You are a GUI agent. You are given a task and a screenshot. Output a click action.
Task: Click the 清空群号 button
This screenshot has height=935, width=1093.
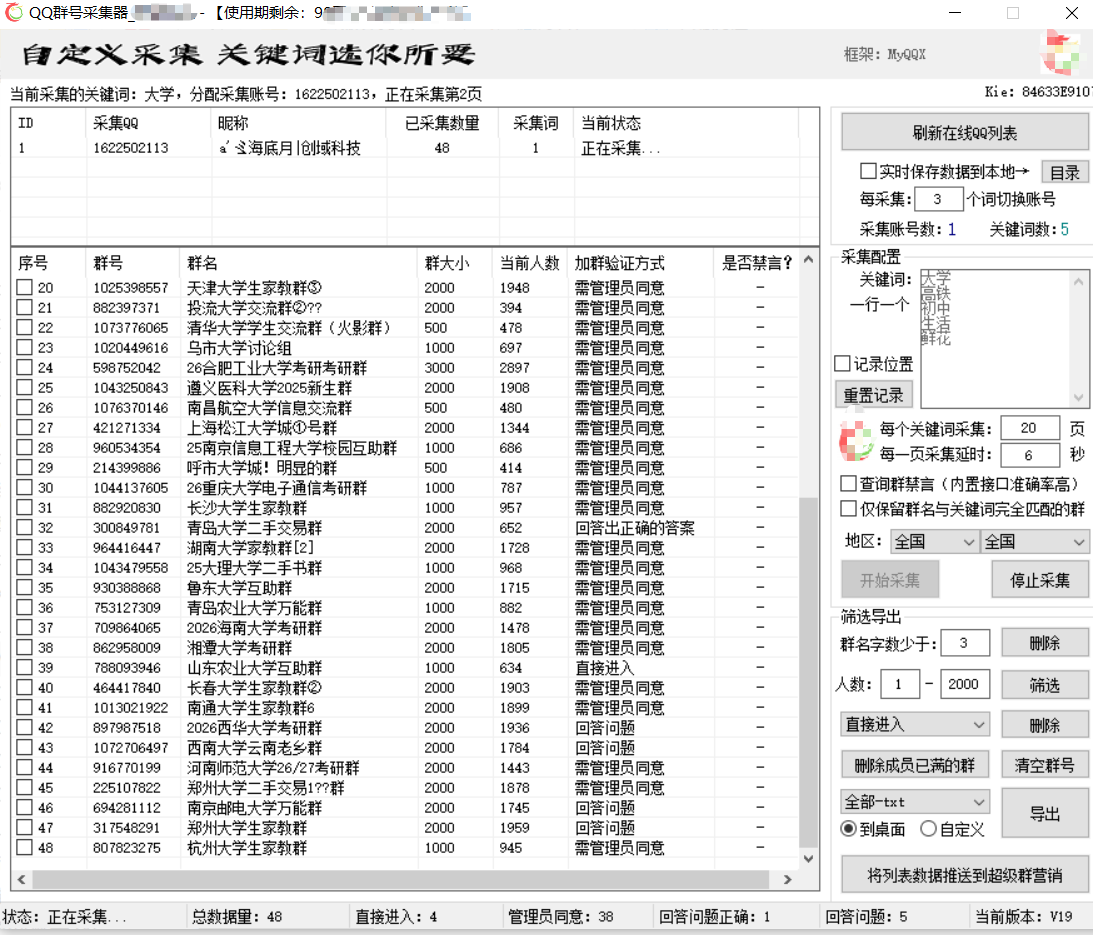[x=1044, y=765]
